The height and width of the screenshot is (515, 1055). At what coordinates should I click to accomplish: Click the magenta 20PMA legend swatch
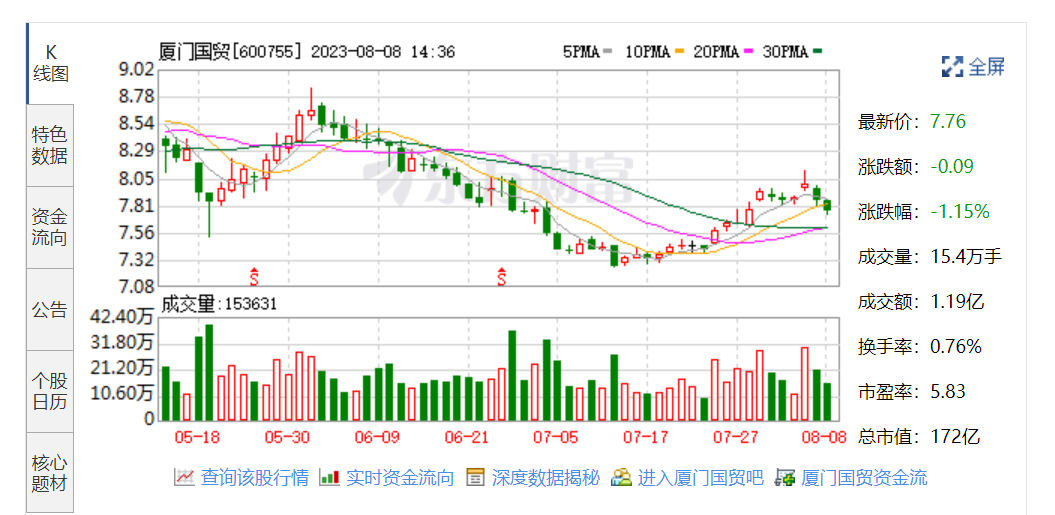[x=748, y=51]
